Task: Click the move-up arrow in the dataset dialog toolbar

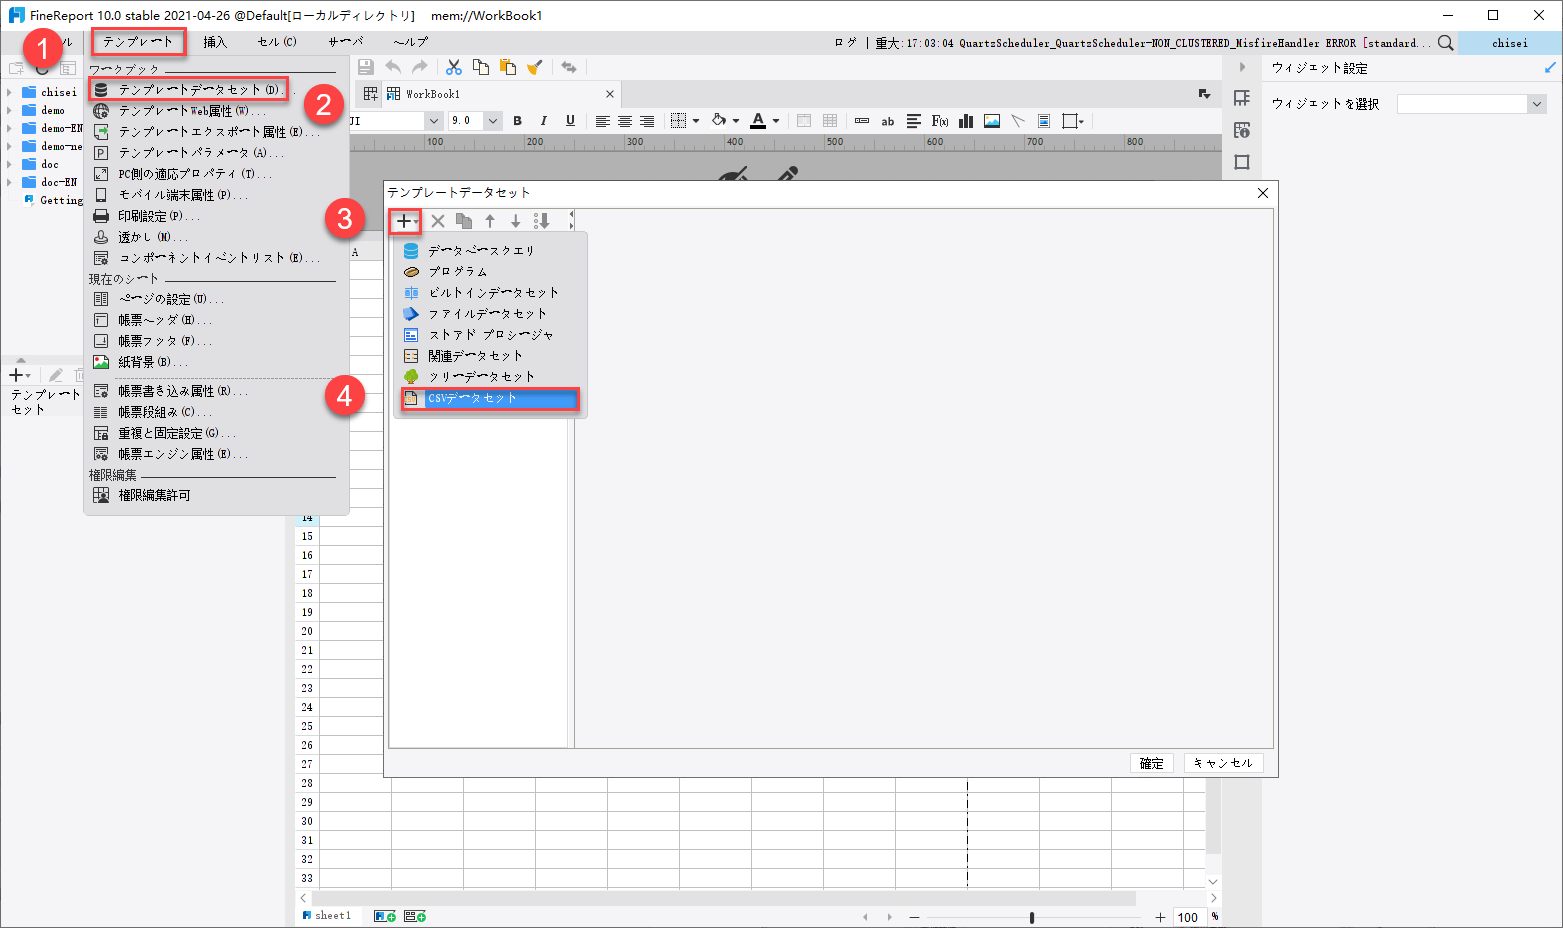Action: point(489,220)
